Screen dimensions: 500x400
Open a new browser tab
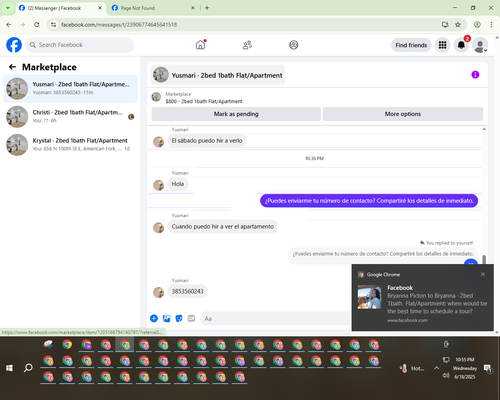207,8
